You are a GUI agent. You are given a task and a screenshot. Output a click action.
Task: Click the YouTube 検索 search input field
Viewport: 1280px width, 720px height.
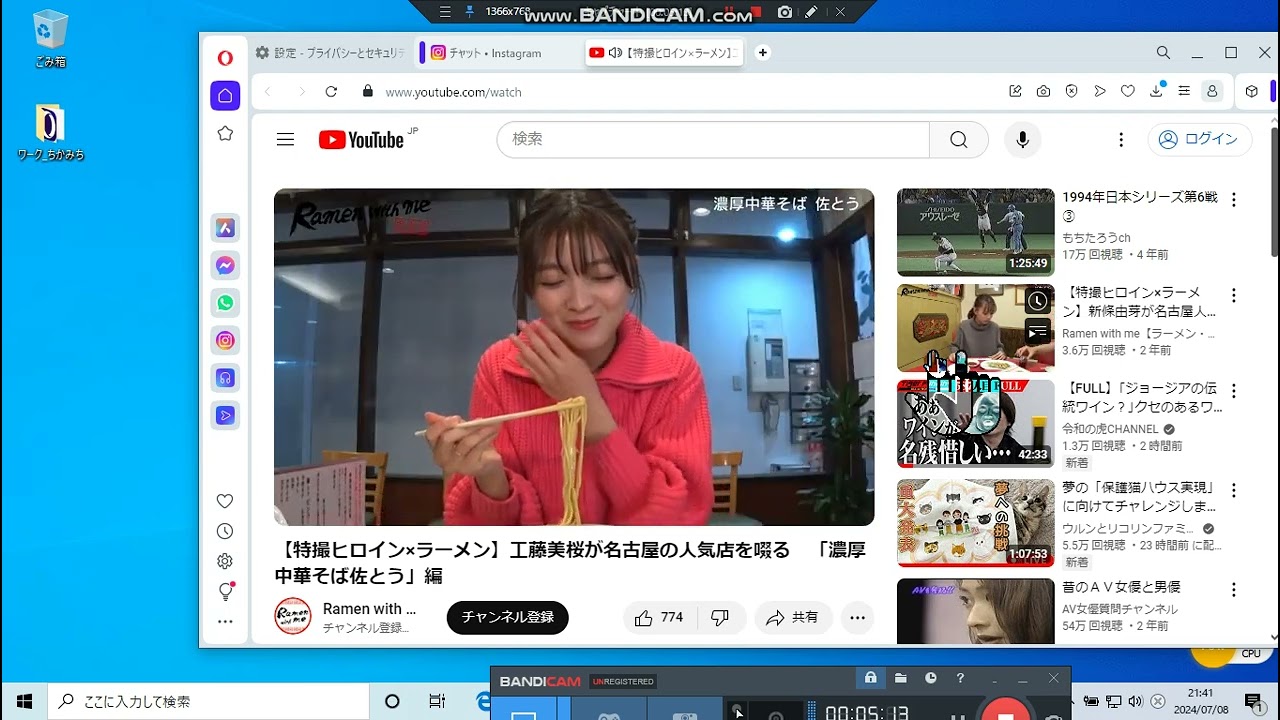(x=712, y=140)
